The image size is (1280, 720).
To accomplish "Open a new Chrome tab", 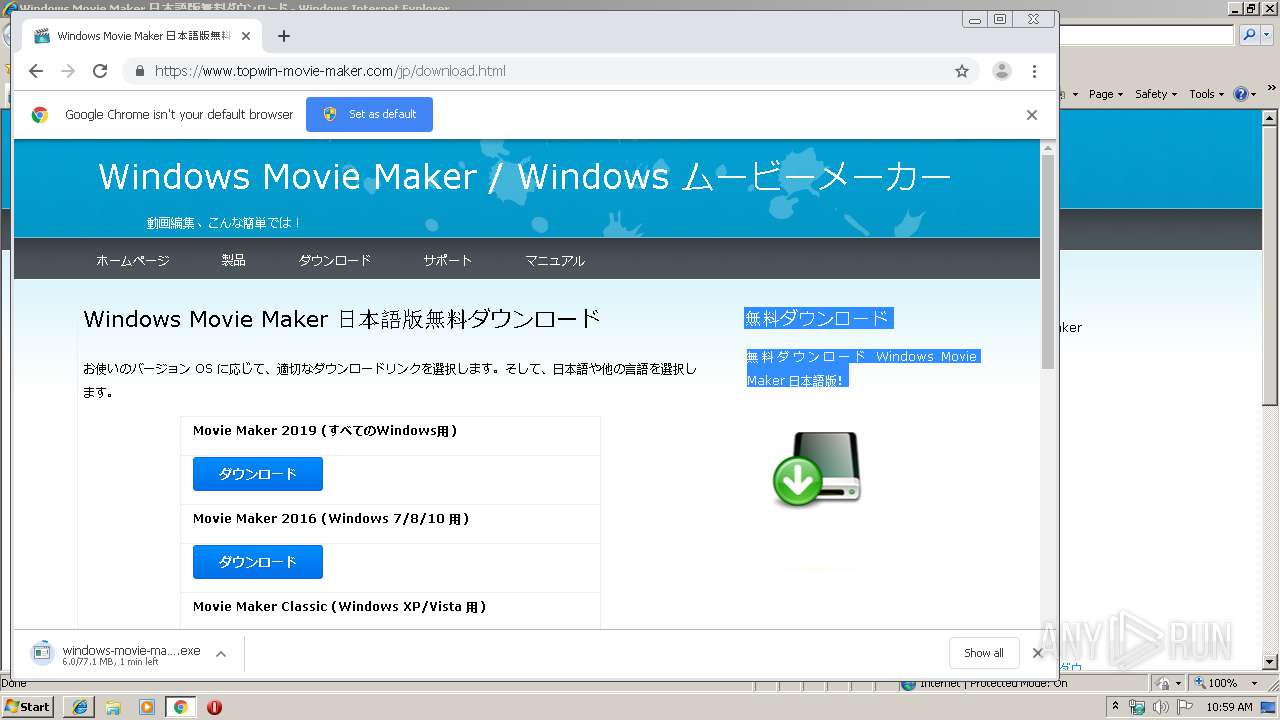I will point(284,36).
